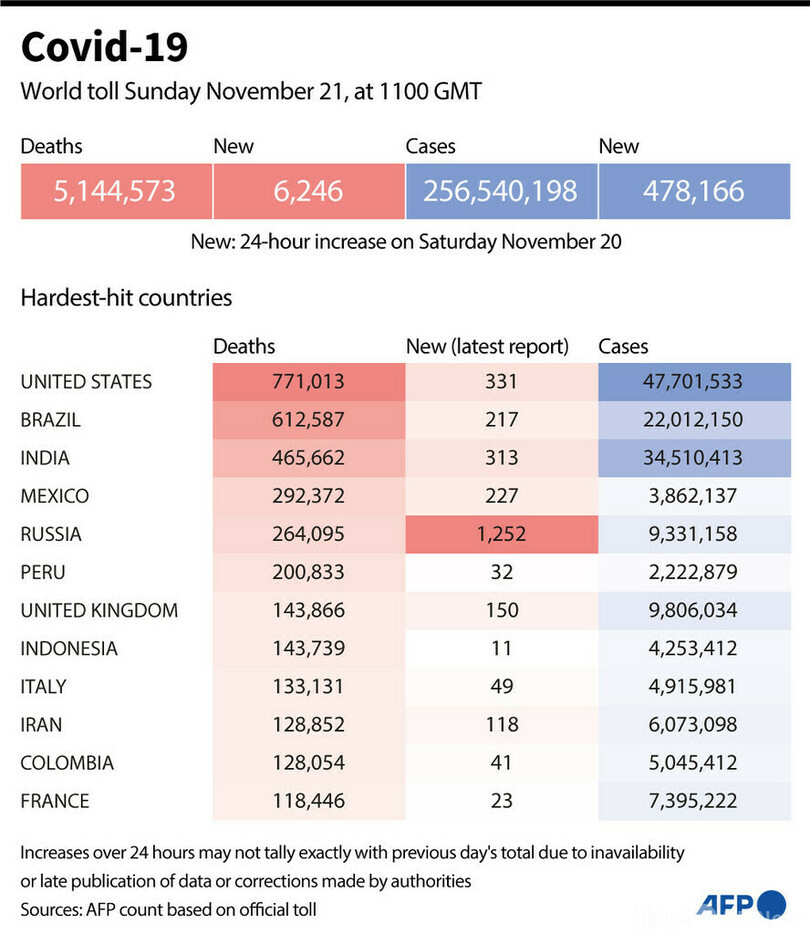Image resolution: width=810 pixels, height=934 pixels.
Task: Select the UNITED STATES row label
Action: (x=86, y=382)
